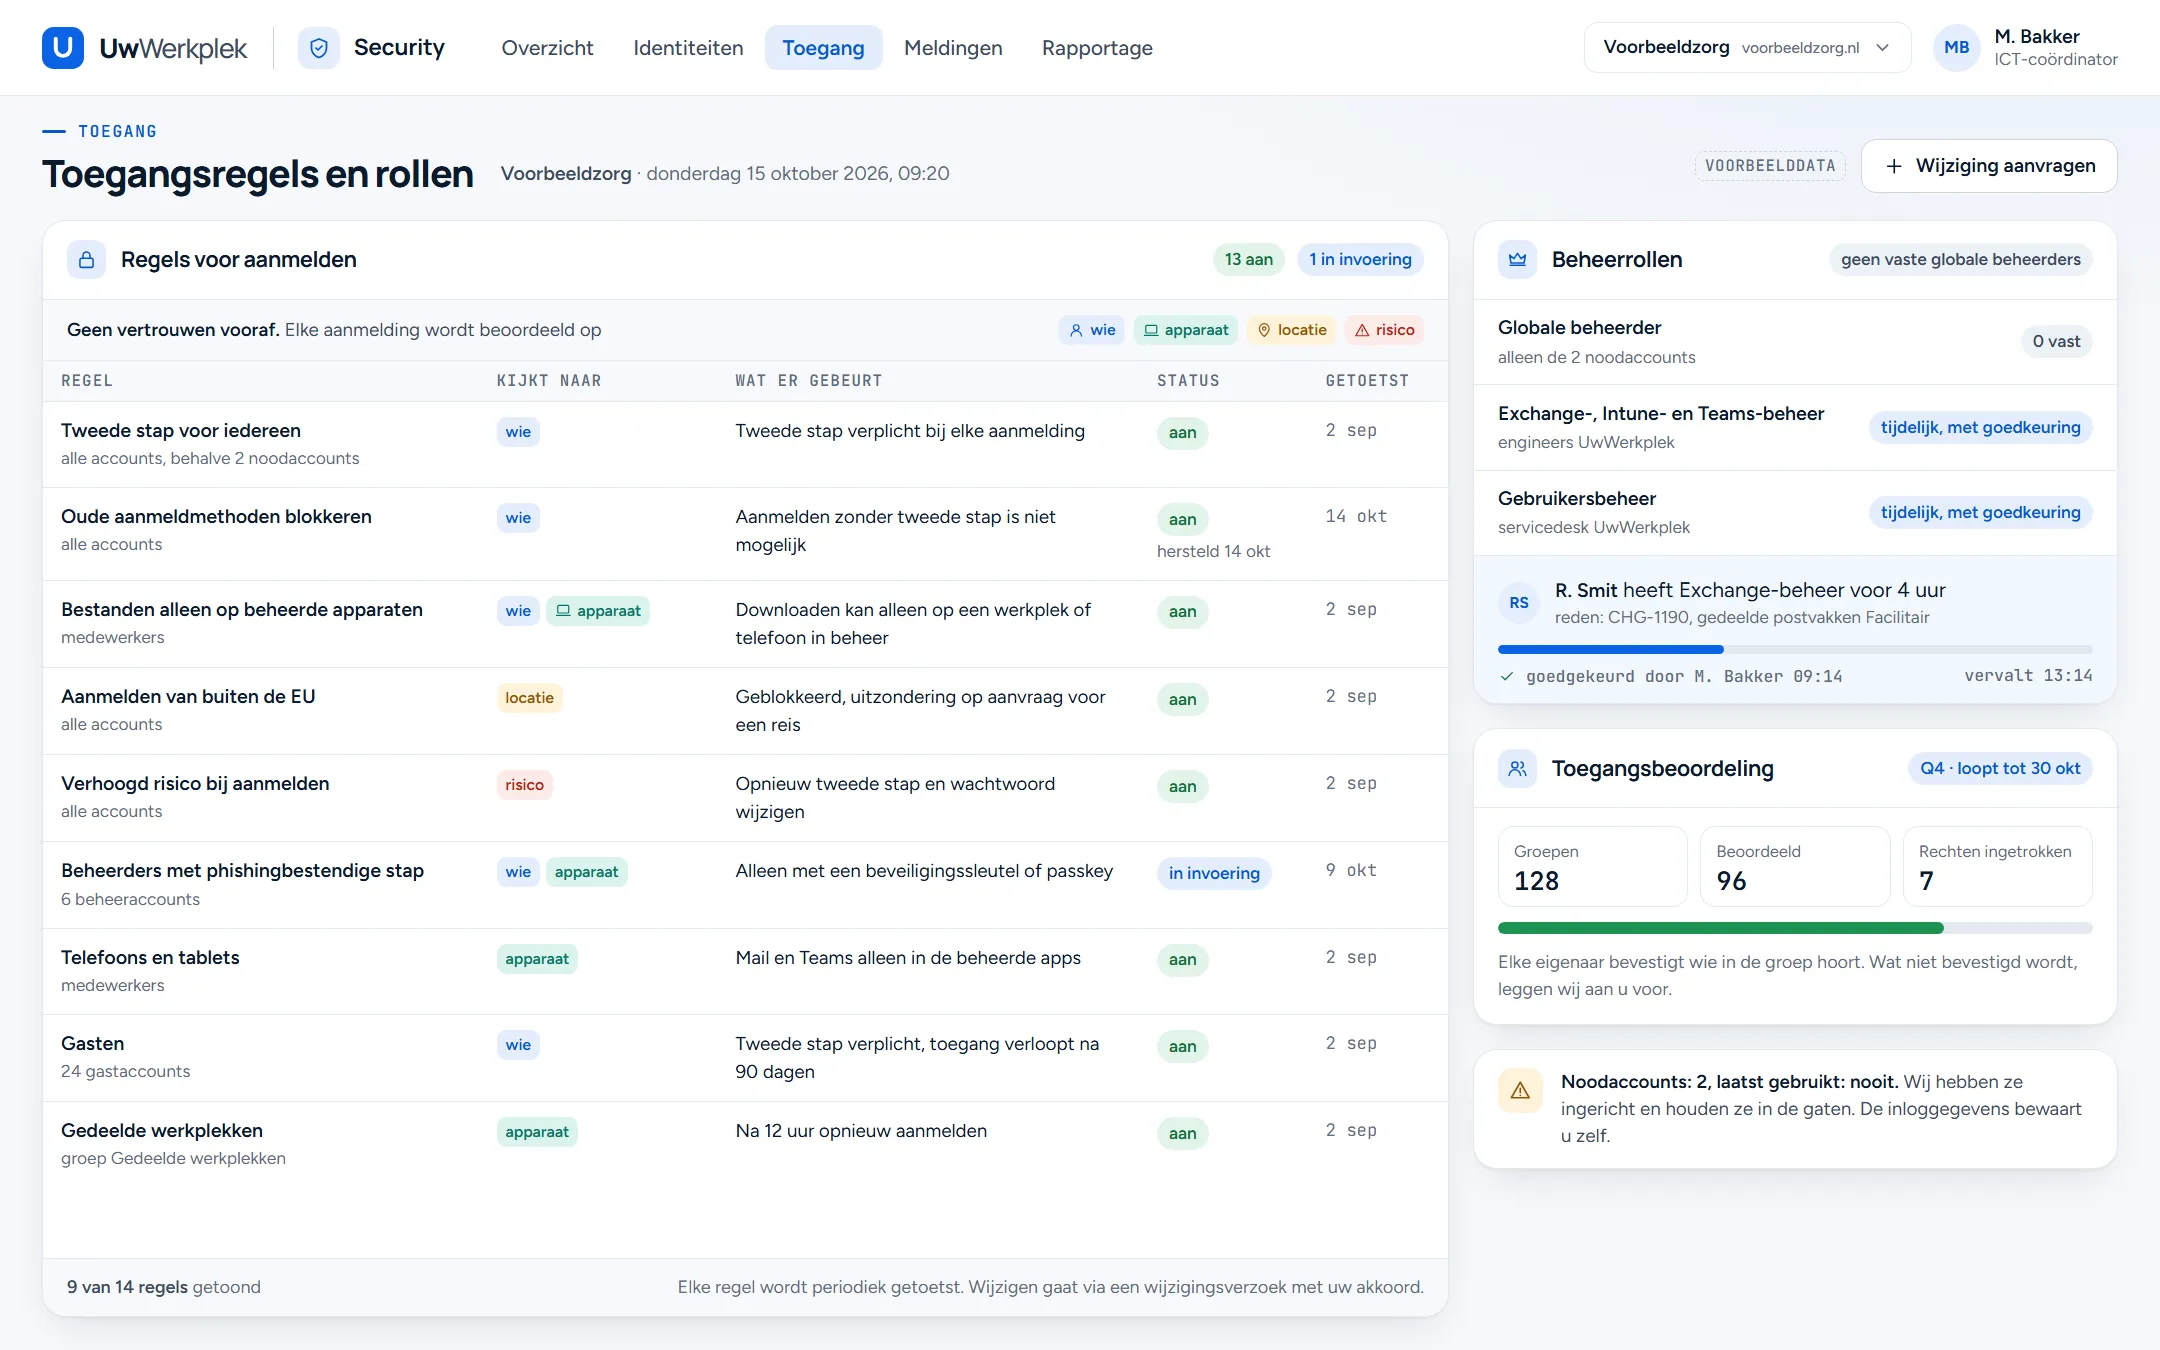Click the Beoordeeld 96 stat tile

[1795, 867]
